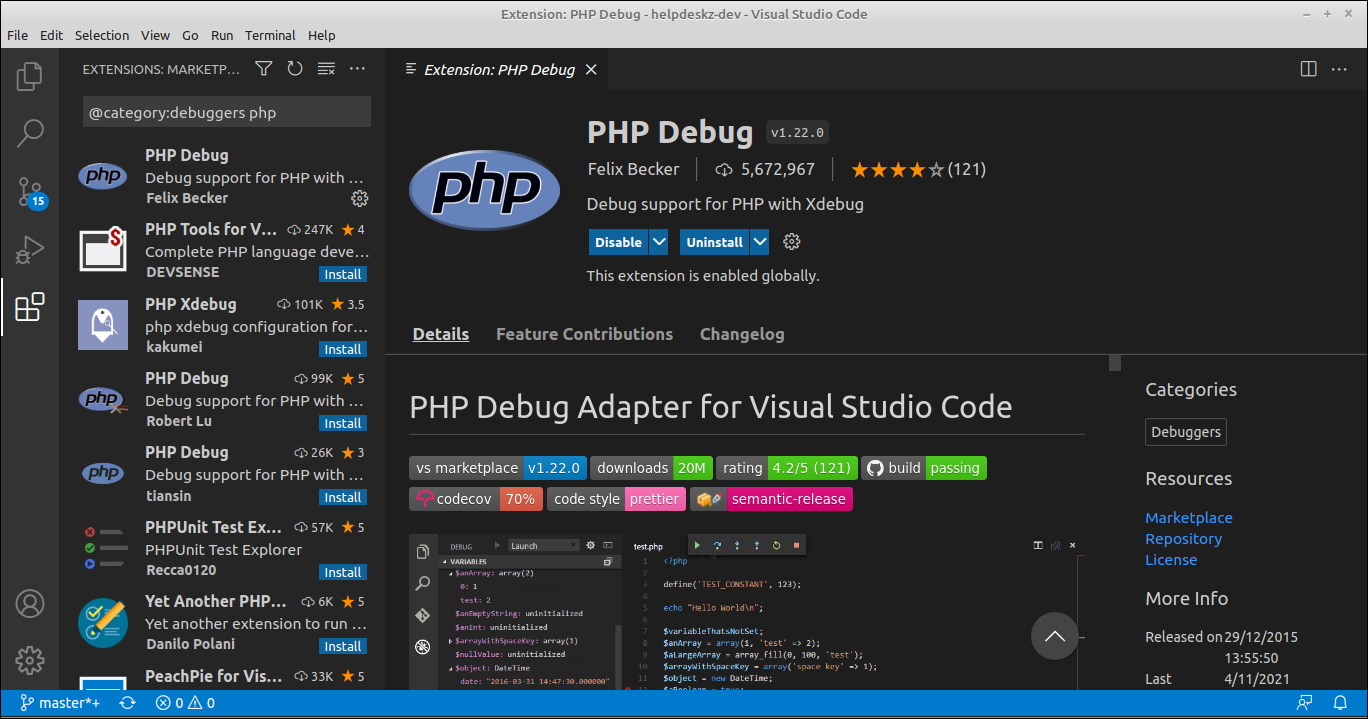Install the PHP Xdebug extension
Image resolution: width=1368 pixels, height=719 pixels.
pyautogui.click(x=342, y=348)
